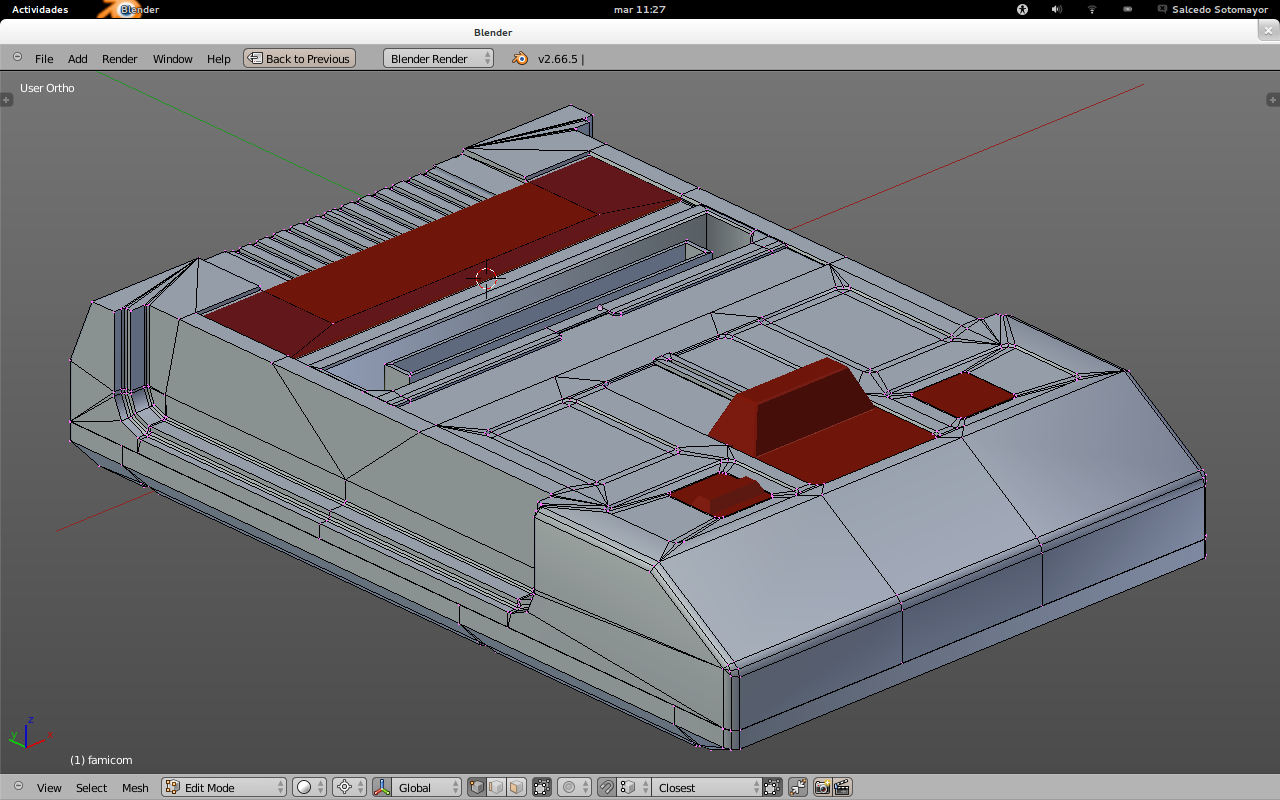Image resolution: width=1280 pixels, height=800 pixels.
Task: Enable vertex select mode
Action: [x=476, y=788]
